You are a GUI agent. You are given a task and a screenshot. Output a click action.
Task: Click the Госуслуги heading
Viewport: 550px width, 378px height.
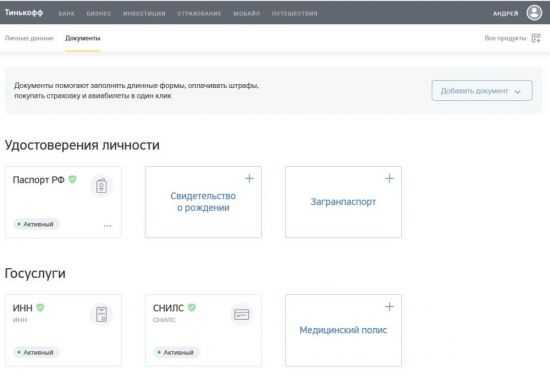[35, 274]
